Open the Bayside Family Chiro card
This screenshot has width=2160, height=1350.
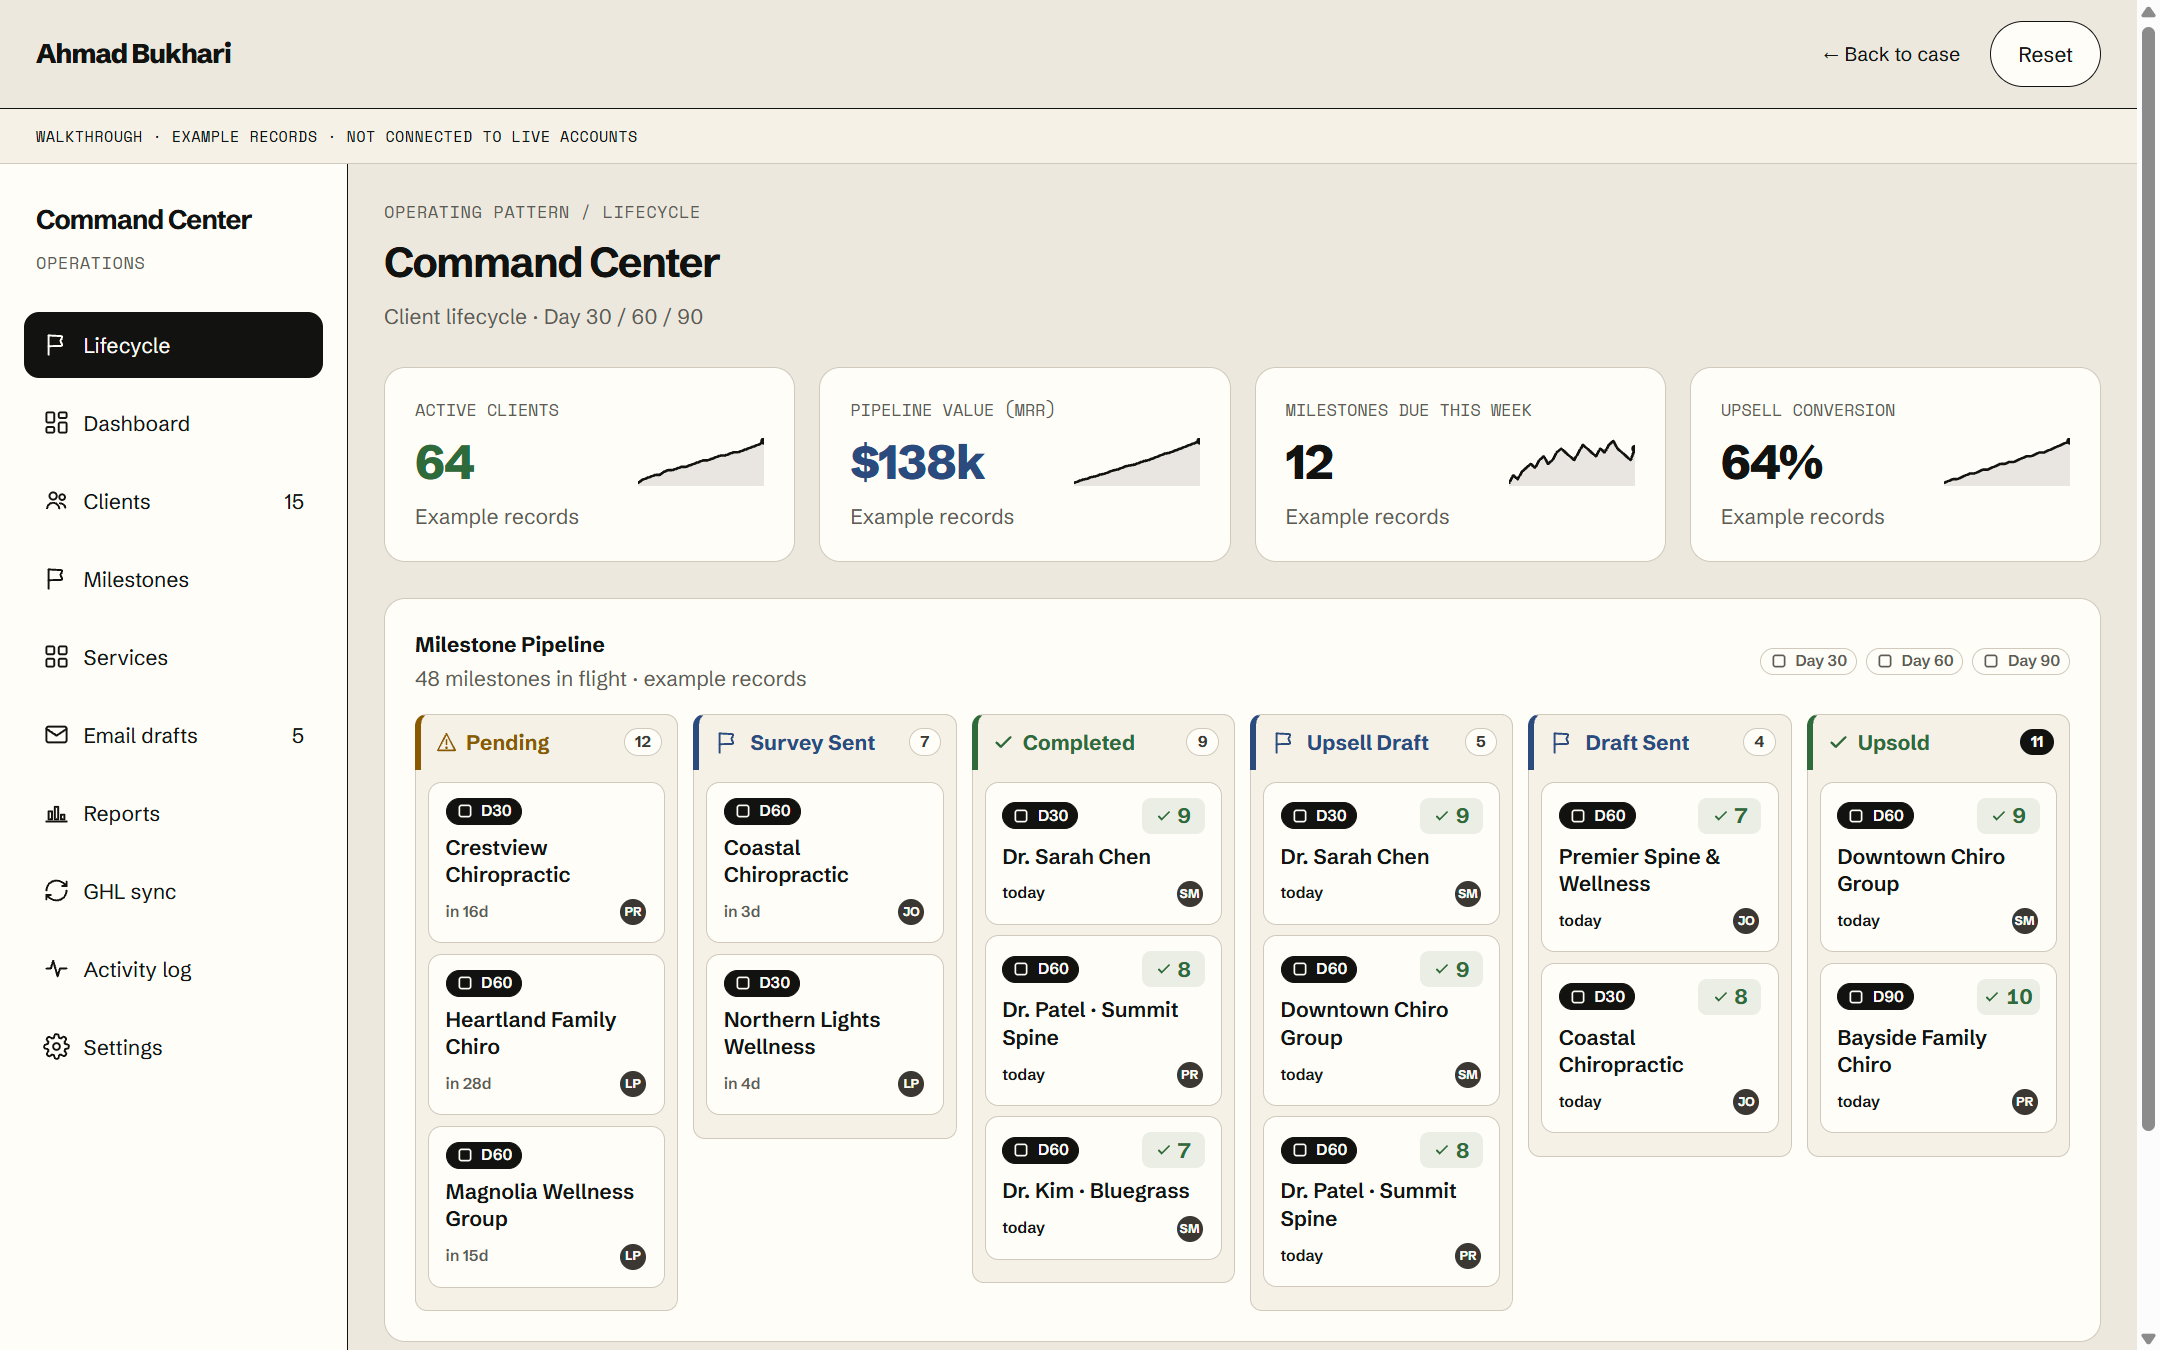[1938, 1047]
